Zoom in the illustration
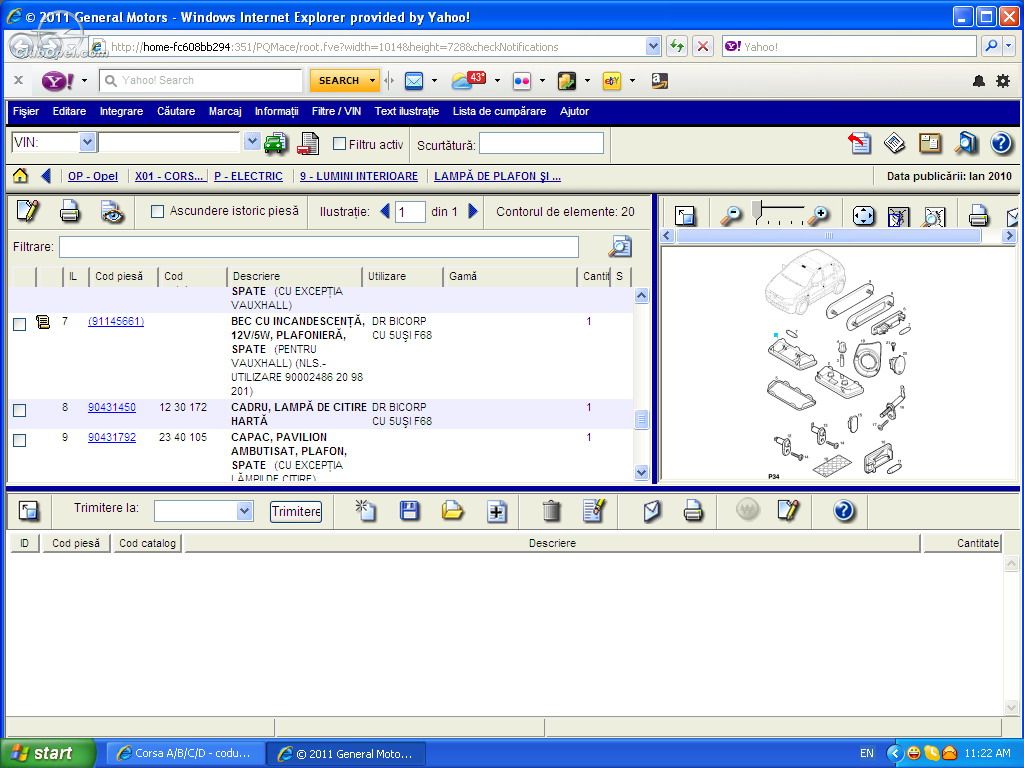Image resolution: width=1024 pixels, height=768 pixels. pyautogui.click(x=818, y=215)
